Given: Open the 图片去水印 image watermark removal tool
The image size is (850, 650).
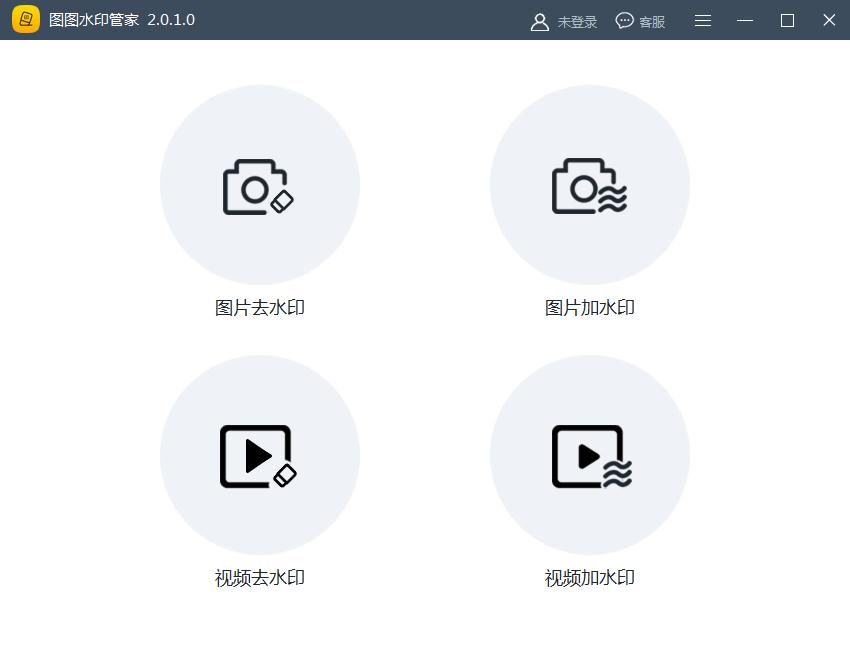Looking at the screenshot, I should [x=260, y=185].
